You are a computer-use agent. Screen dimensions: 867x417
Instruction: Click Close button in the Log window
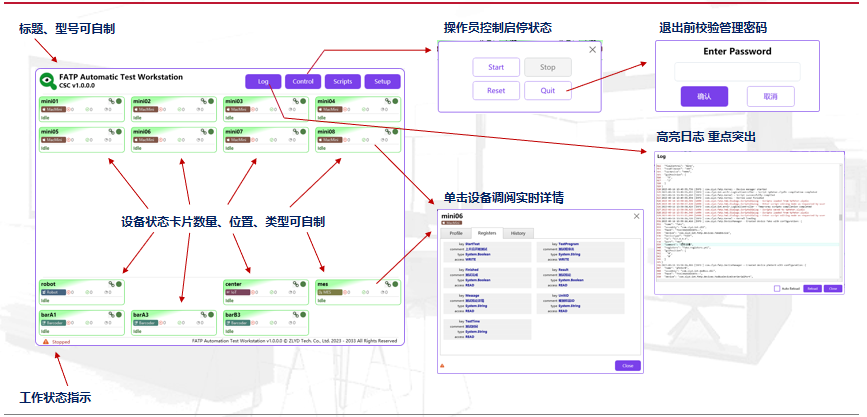click(x=831, y=289)
